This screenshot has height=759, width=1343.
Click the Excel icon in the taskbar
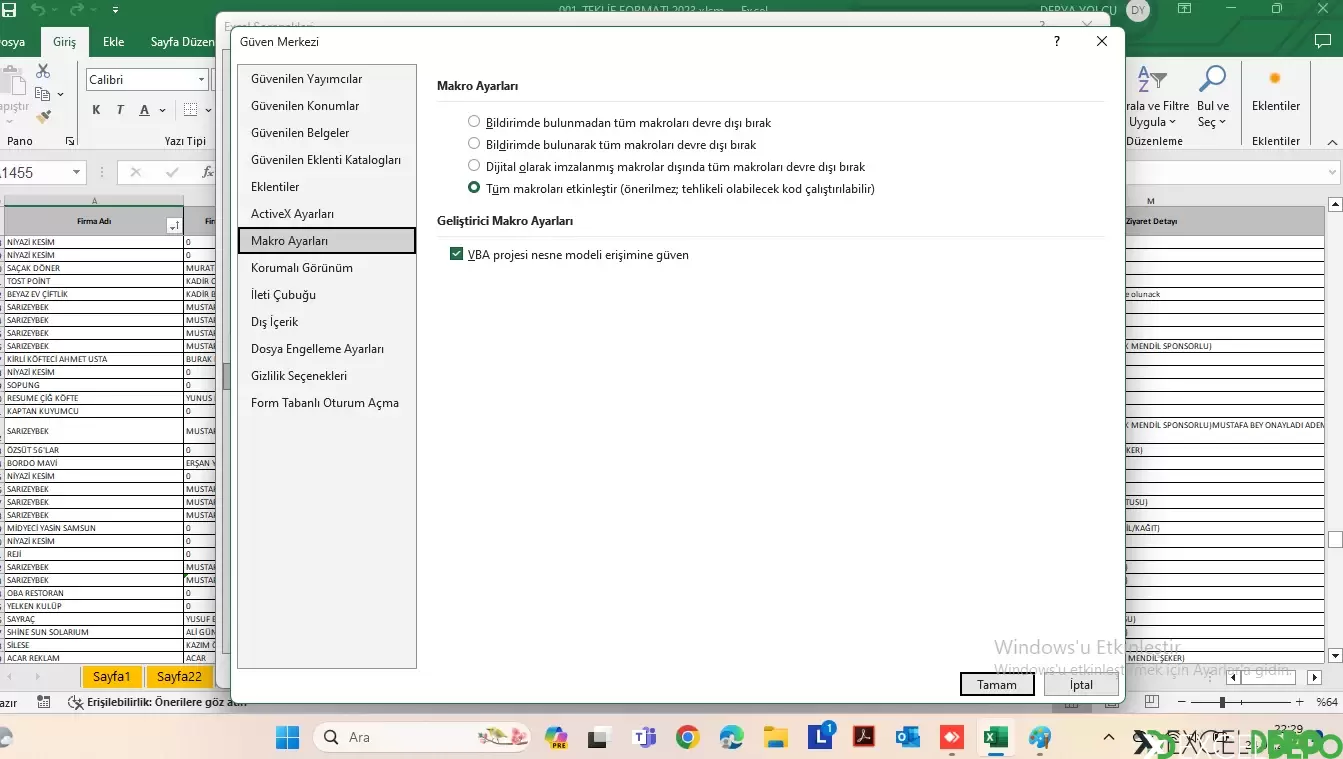995,738
